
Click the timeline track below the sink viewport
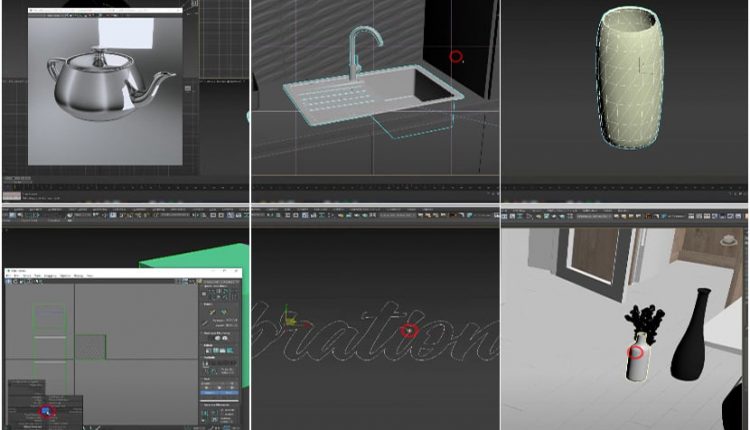(375, 187)
